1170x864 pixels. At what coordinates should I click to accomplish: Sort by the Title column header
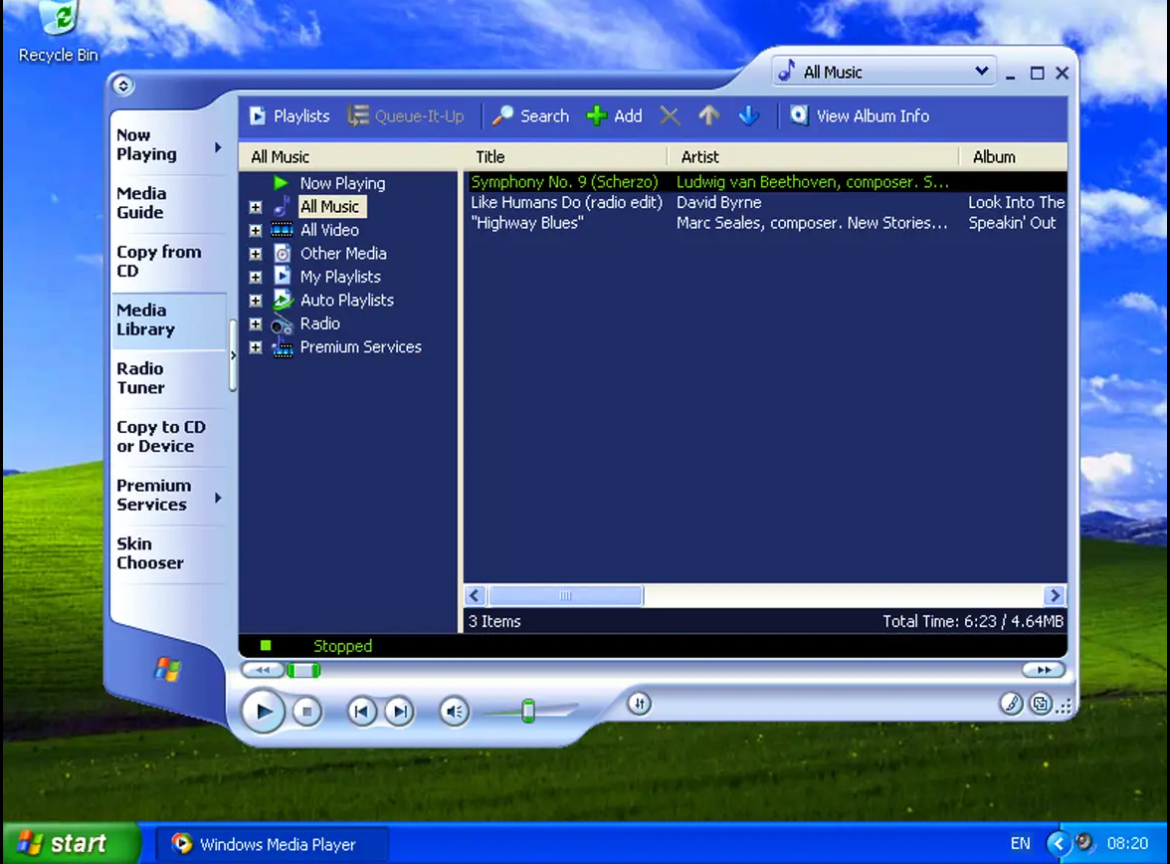566,157
